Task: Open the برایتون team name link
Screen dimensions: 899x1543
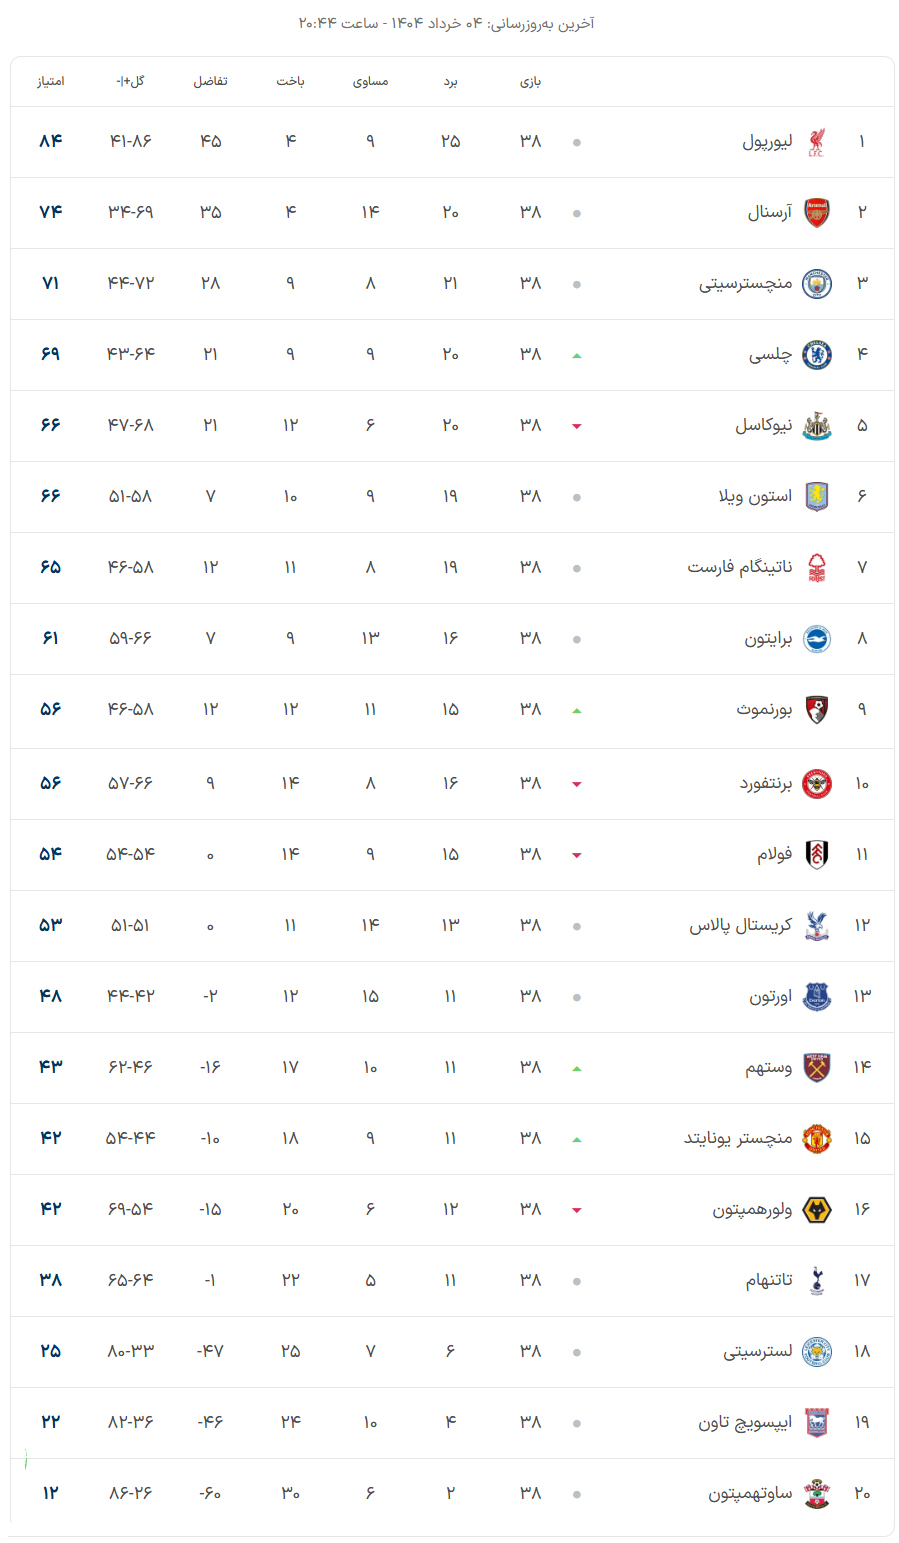Action: [x=768, y=638]
